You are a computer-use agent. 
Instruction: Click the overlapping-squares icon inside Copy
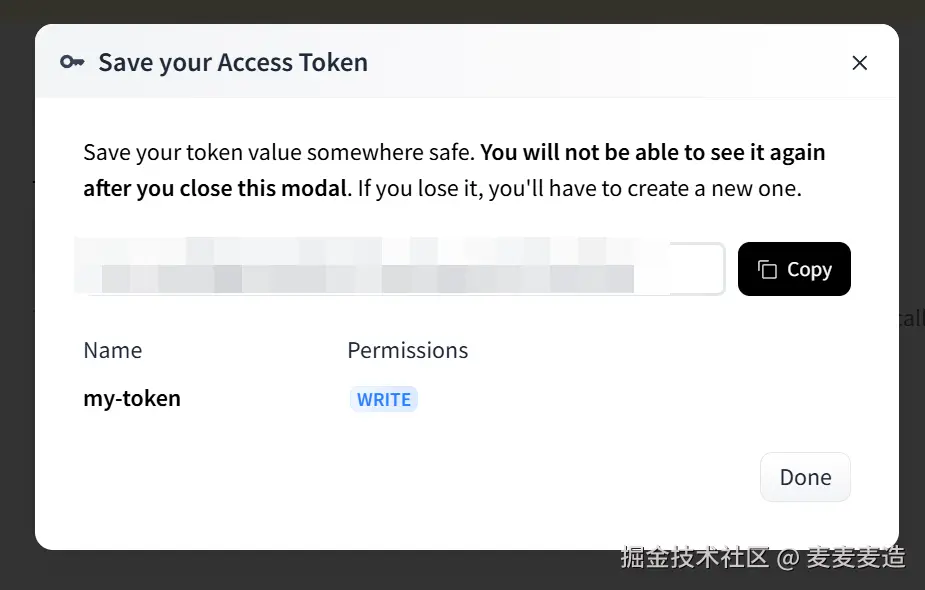767,270
